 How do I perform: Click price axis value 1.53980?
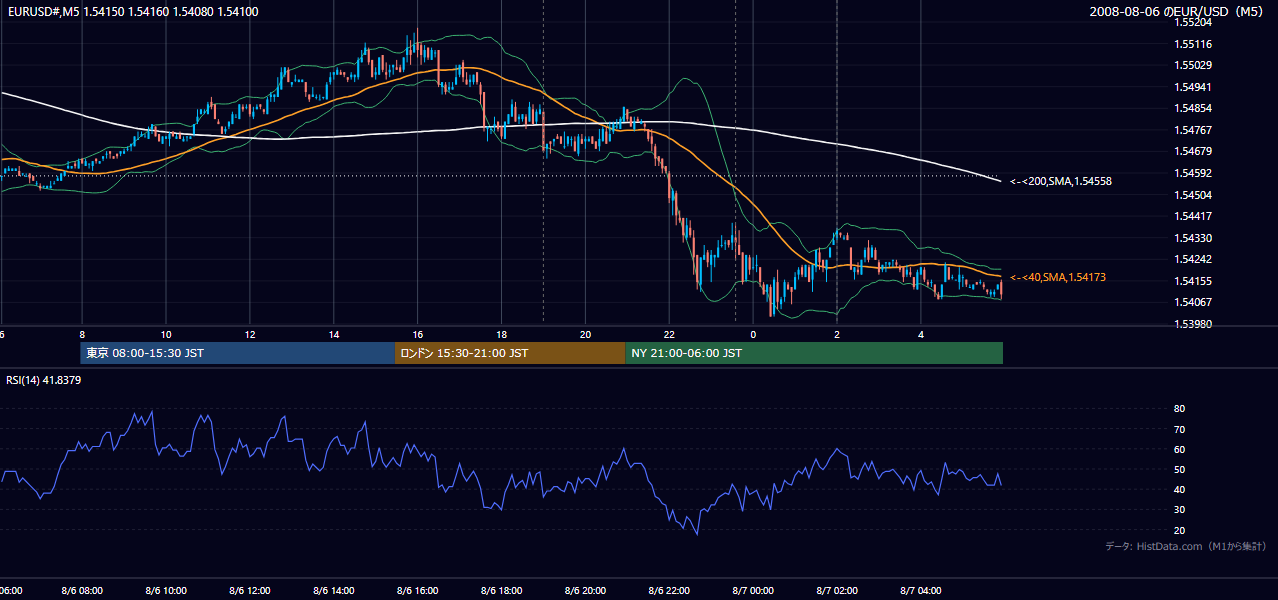(1194, 324)
